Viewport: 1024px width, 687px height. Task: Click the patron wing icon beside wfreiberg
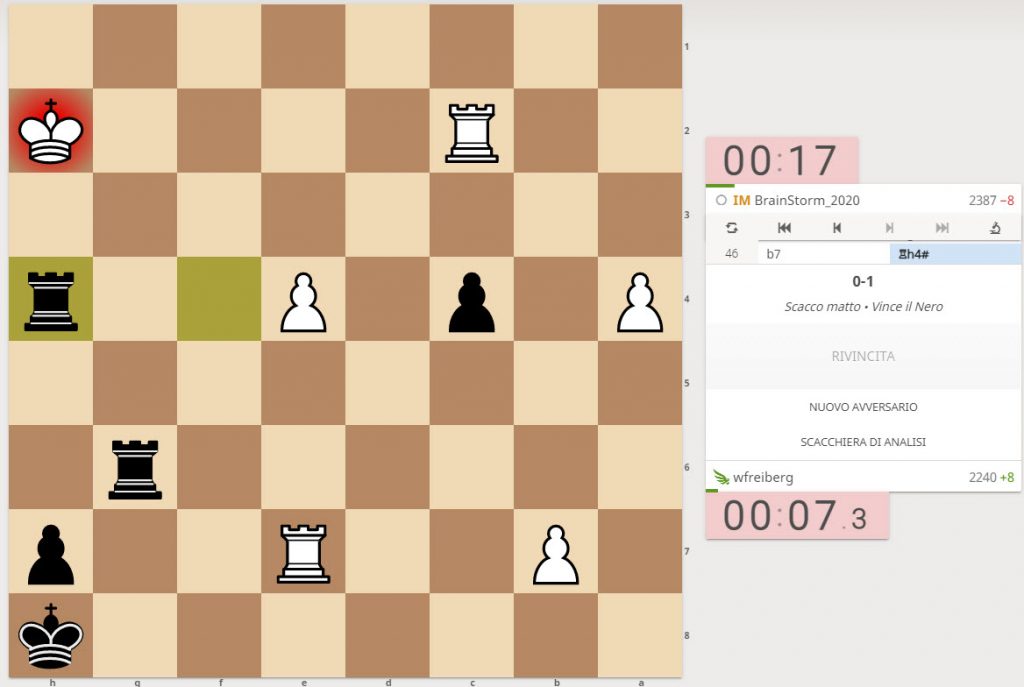(721, 477)
